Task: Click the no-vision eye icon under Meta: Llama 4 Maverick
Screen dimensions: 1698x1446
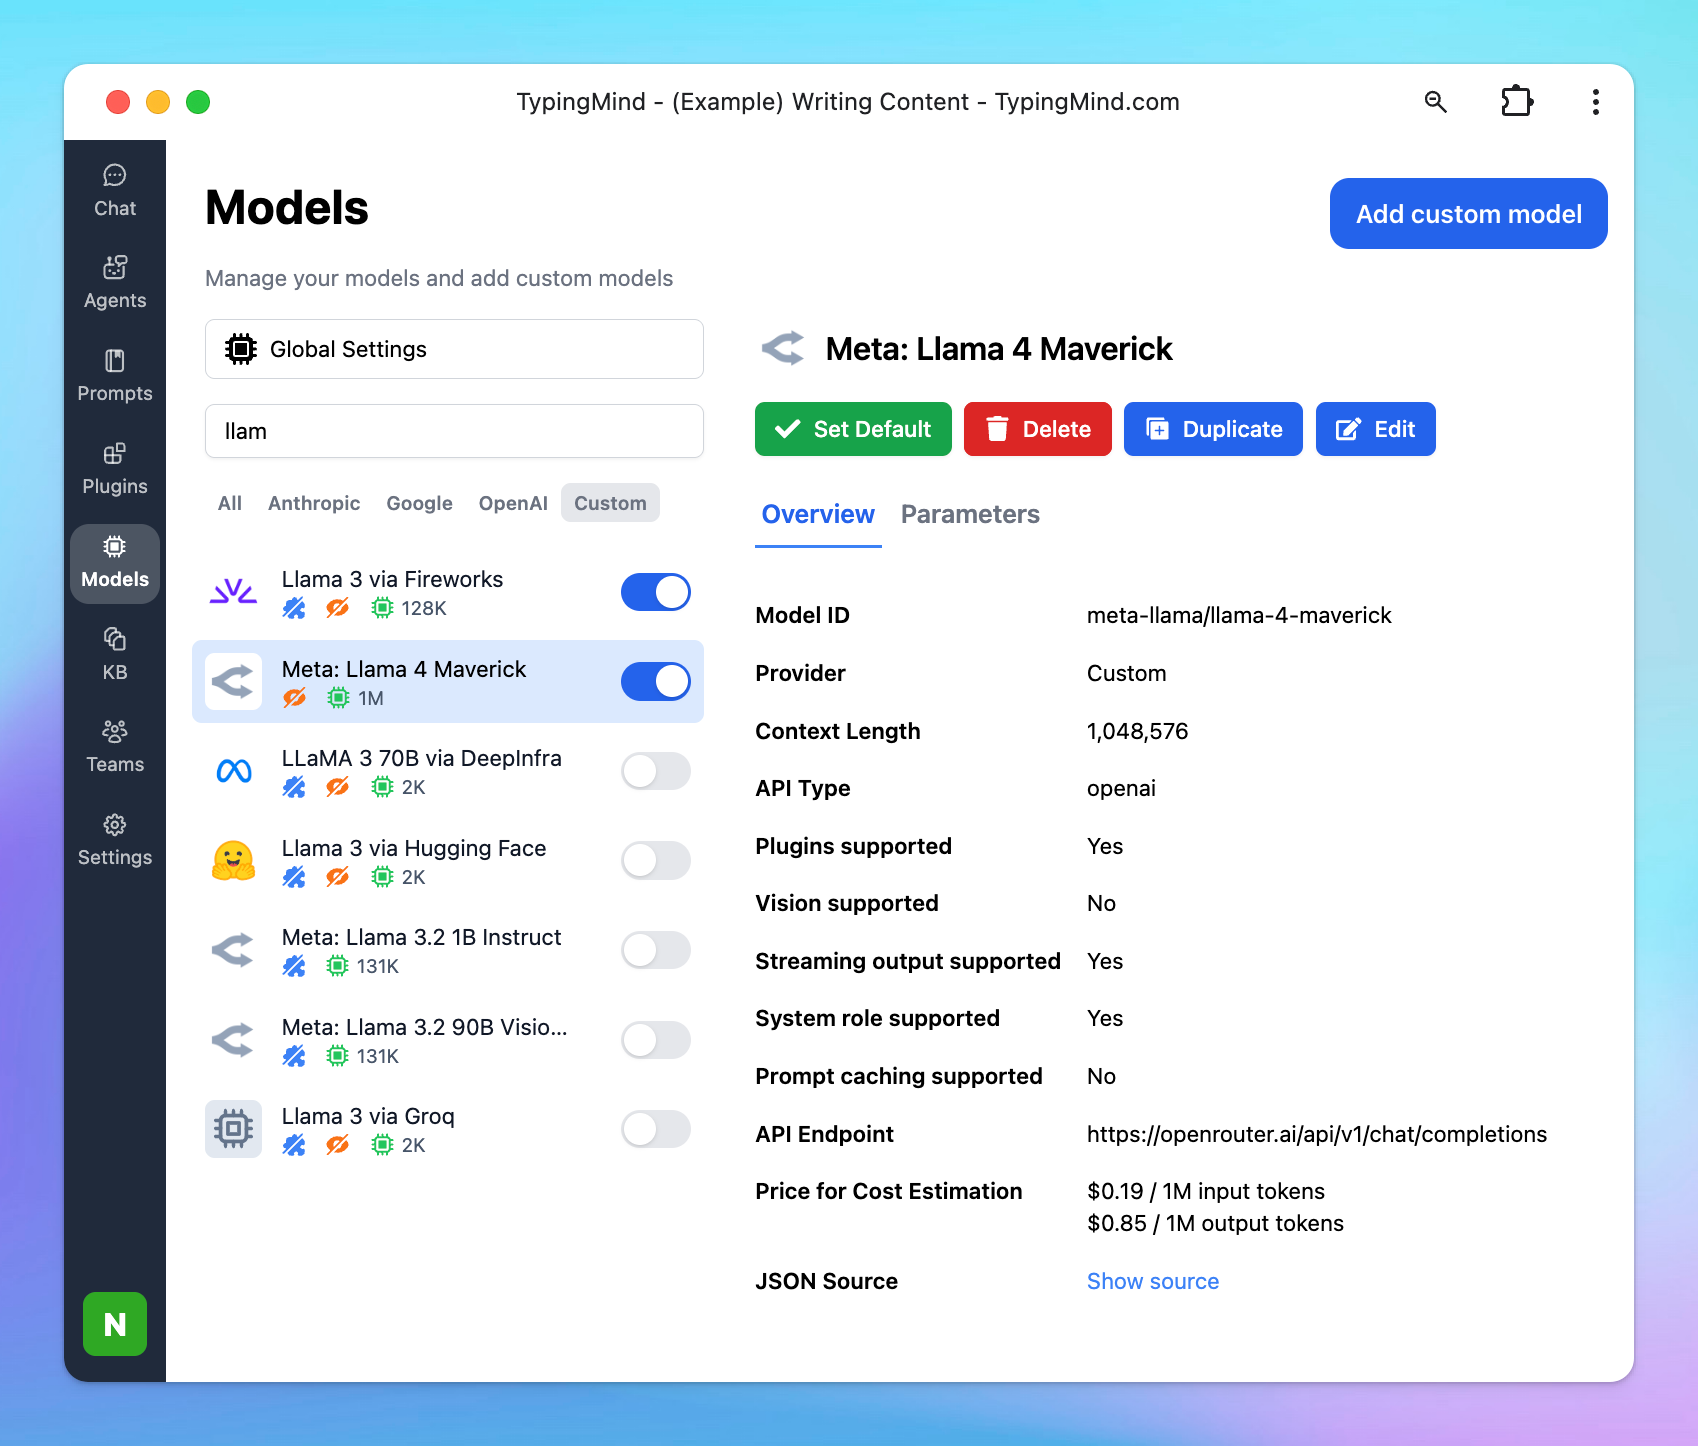Action: click(294, 698)
